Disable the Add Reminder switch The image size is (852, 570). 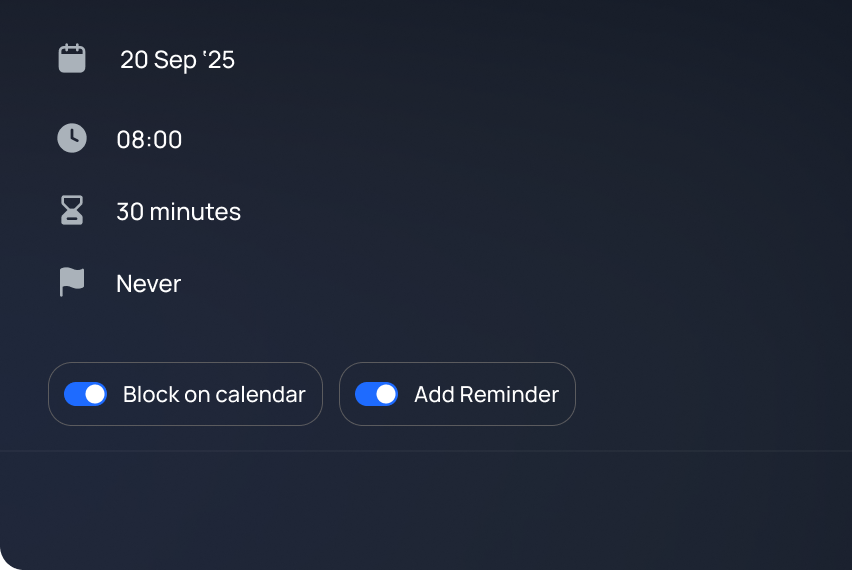point(376,394)
